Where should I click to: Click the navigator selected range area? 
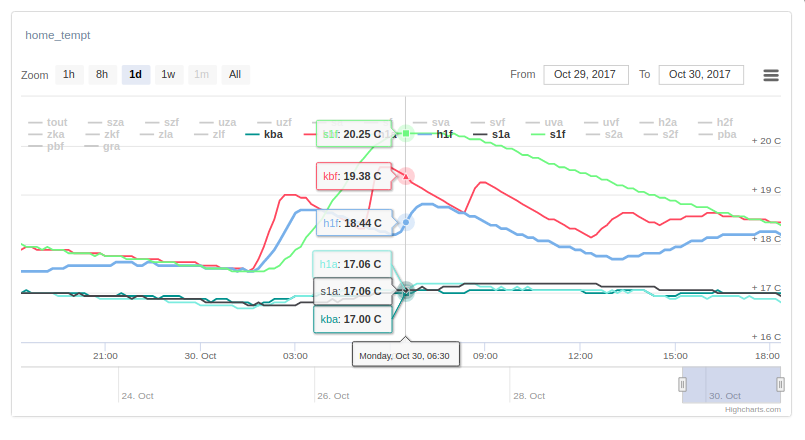(x=731, y=384)
